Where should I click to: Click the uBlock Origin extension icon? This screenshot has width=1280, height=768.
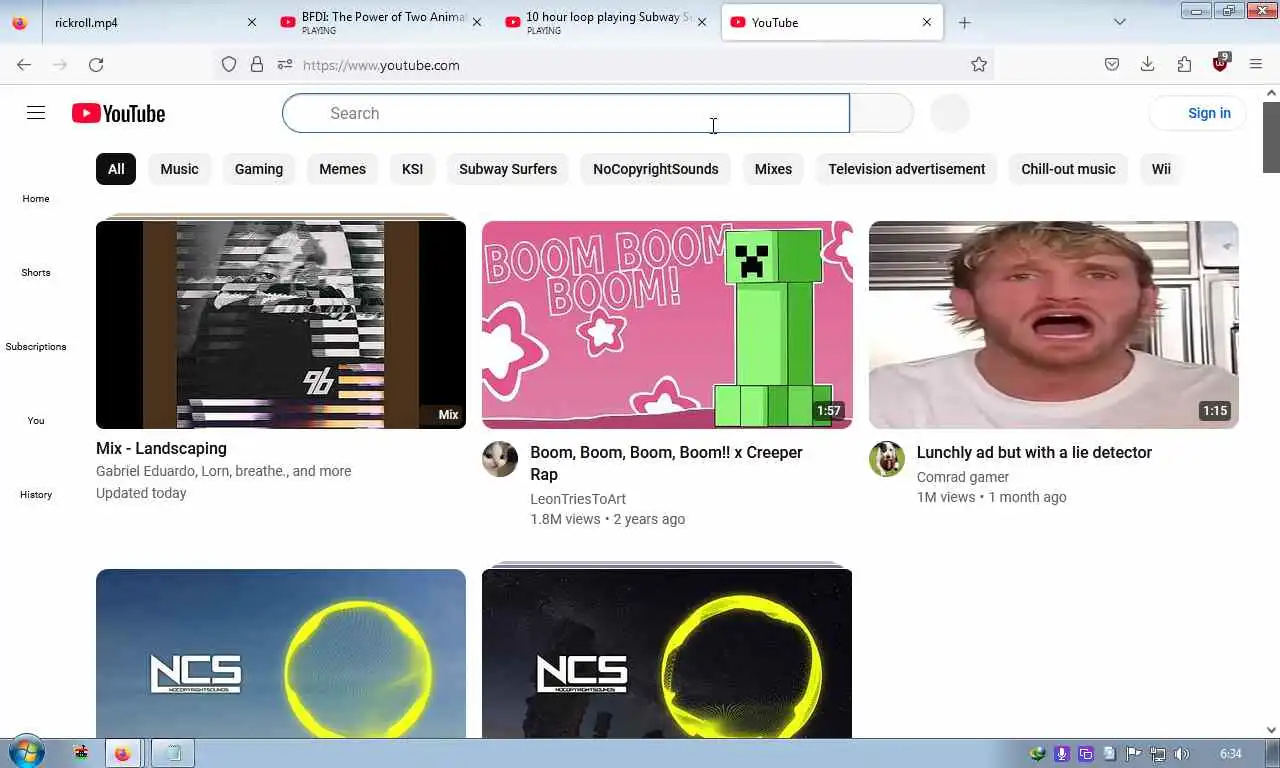[1220, 63]
